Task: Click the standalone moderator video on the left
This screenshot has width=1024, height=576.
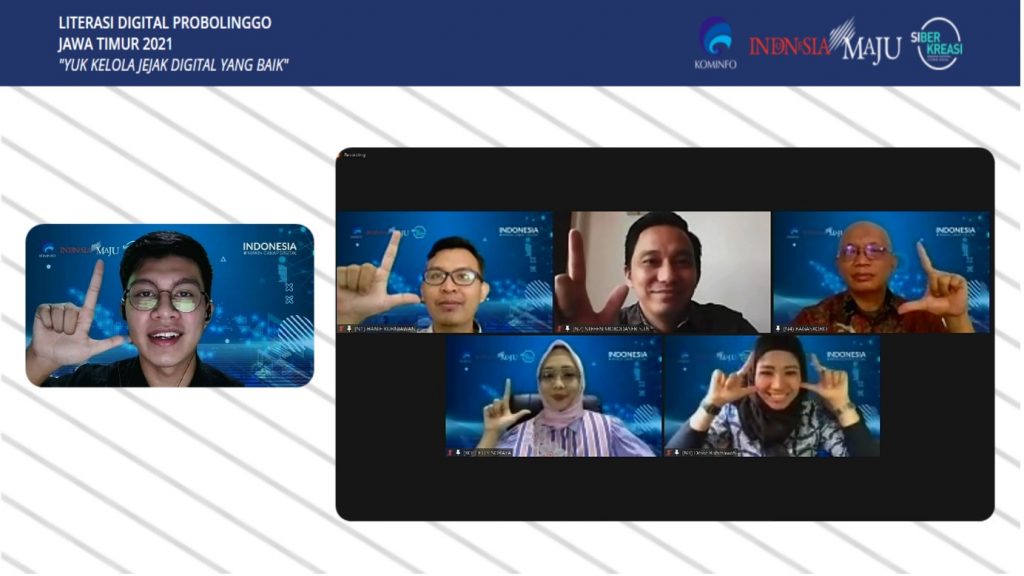Action: coord(169,305)
